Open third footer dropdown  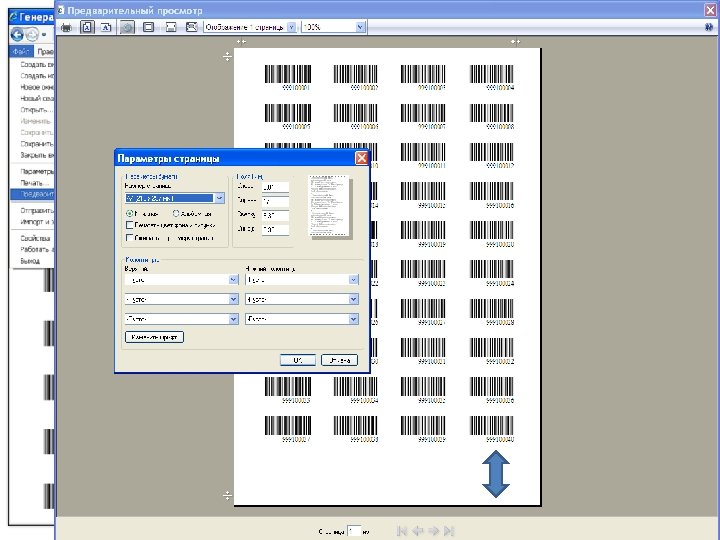353,319
